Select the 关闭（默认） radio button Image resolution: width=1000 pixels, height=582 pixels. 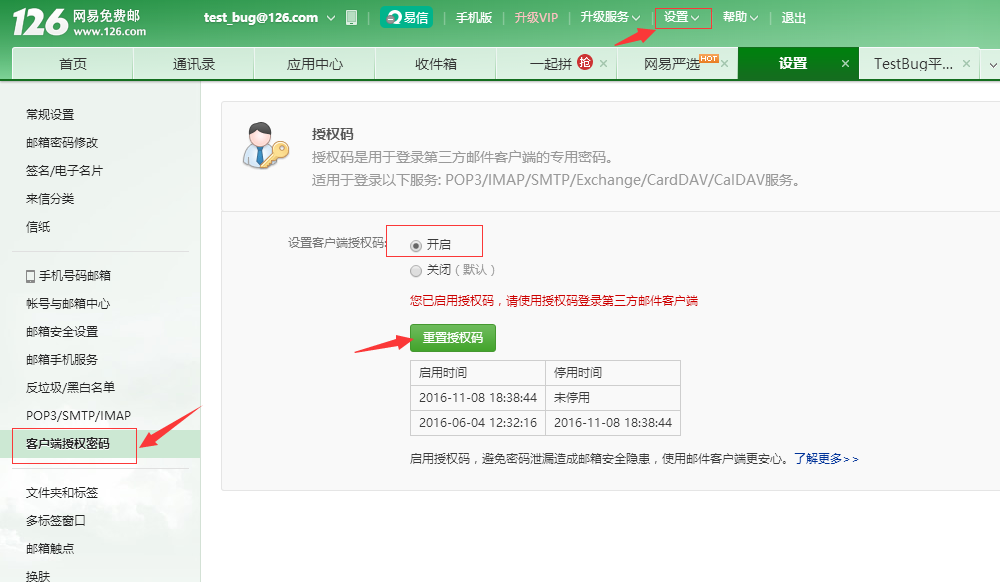tap(415, 270)
